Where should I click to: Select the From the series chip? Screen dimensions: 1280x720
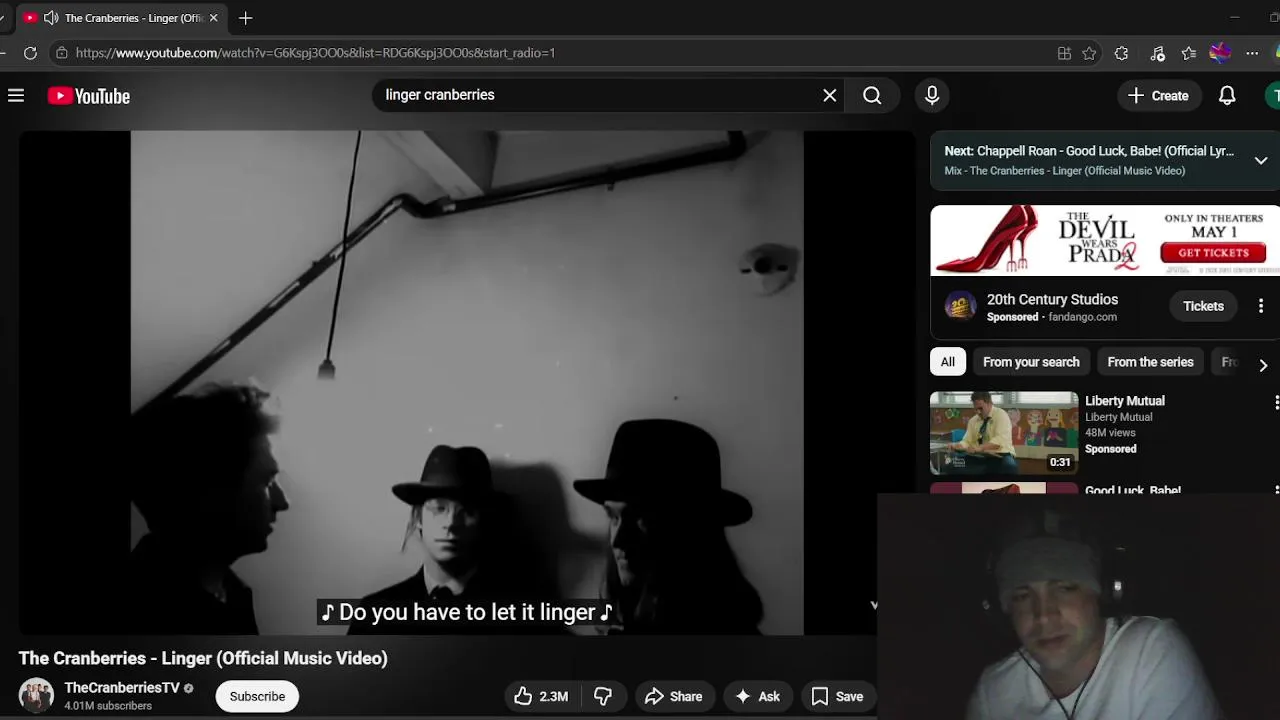point(1150,362)
